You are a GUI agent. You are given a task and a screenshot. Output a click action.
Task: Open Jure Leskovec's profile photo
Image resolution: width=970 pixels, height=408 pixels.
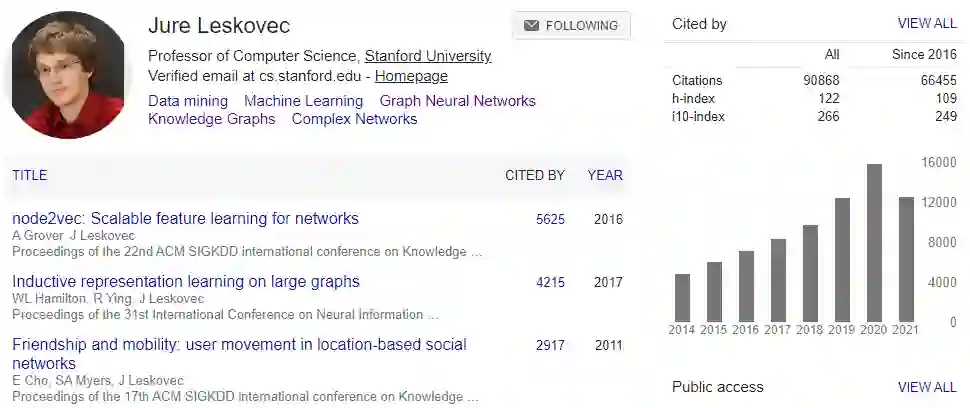(69, 74)
